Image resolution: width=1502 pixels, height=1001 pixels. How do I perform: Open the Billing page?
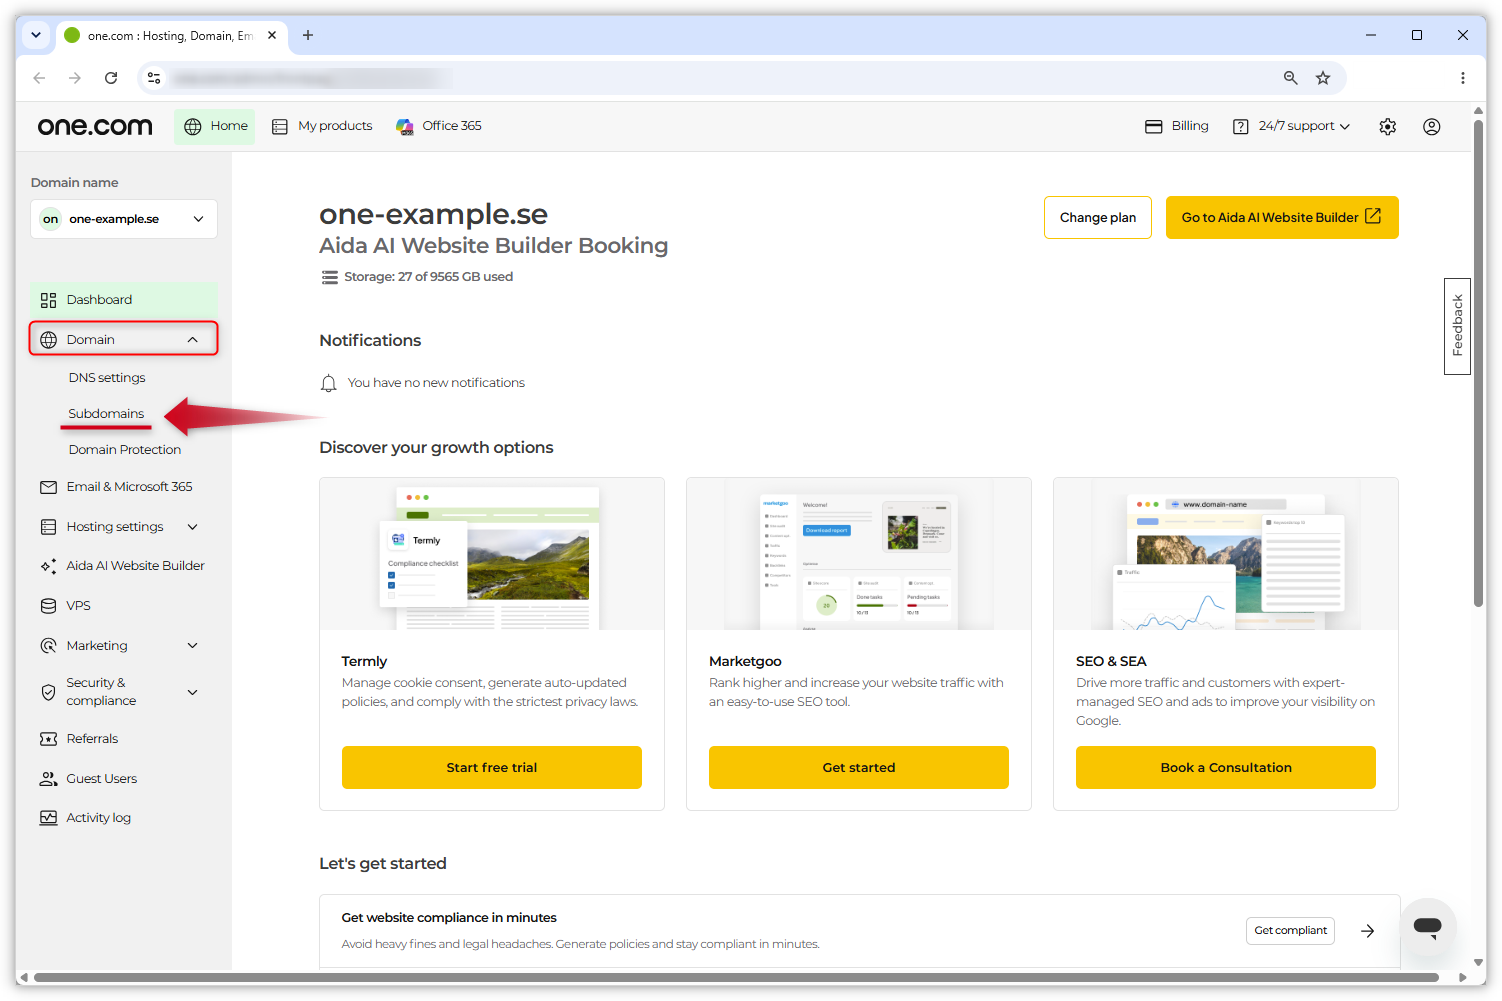pos(1177,126)
